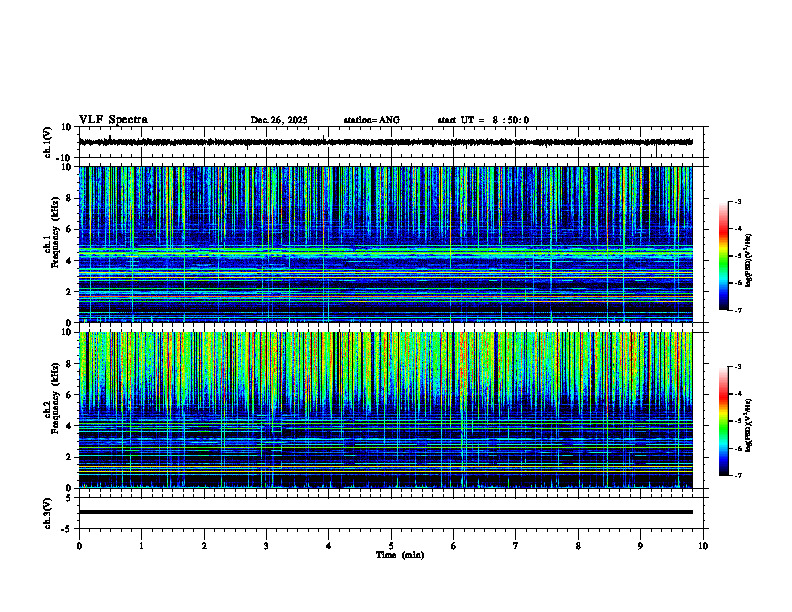
Task: Click the "ch.1(V)" waveform axis label
Action: pyautogui.click(x=48, y=142)
